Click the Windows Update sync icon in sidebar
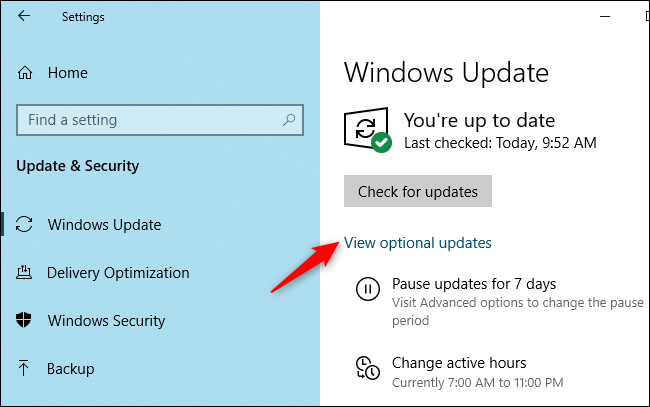Viewport: 650px width, 407px height. [26, 224]
